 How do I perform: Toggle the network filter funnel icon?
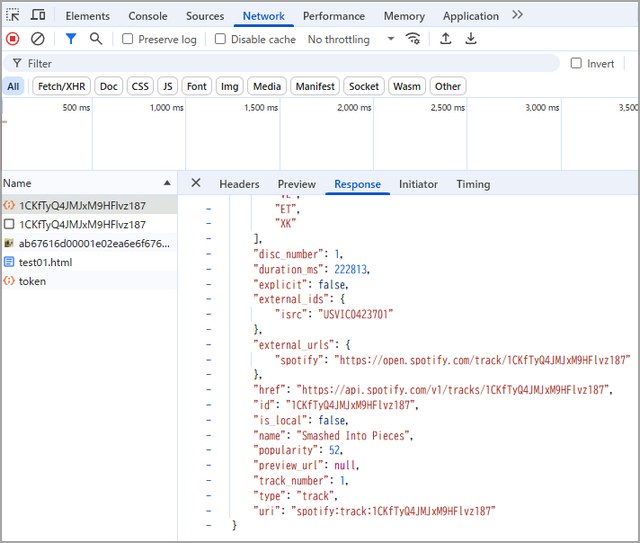71,39
